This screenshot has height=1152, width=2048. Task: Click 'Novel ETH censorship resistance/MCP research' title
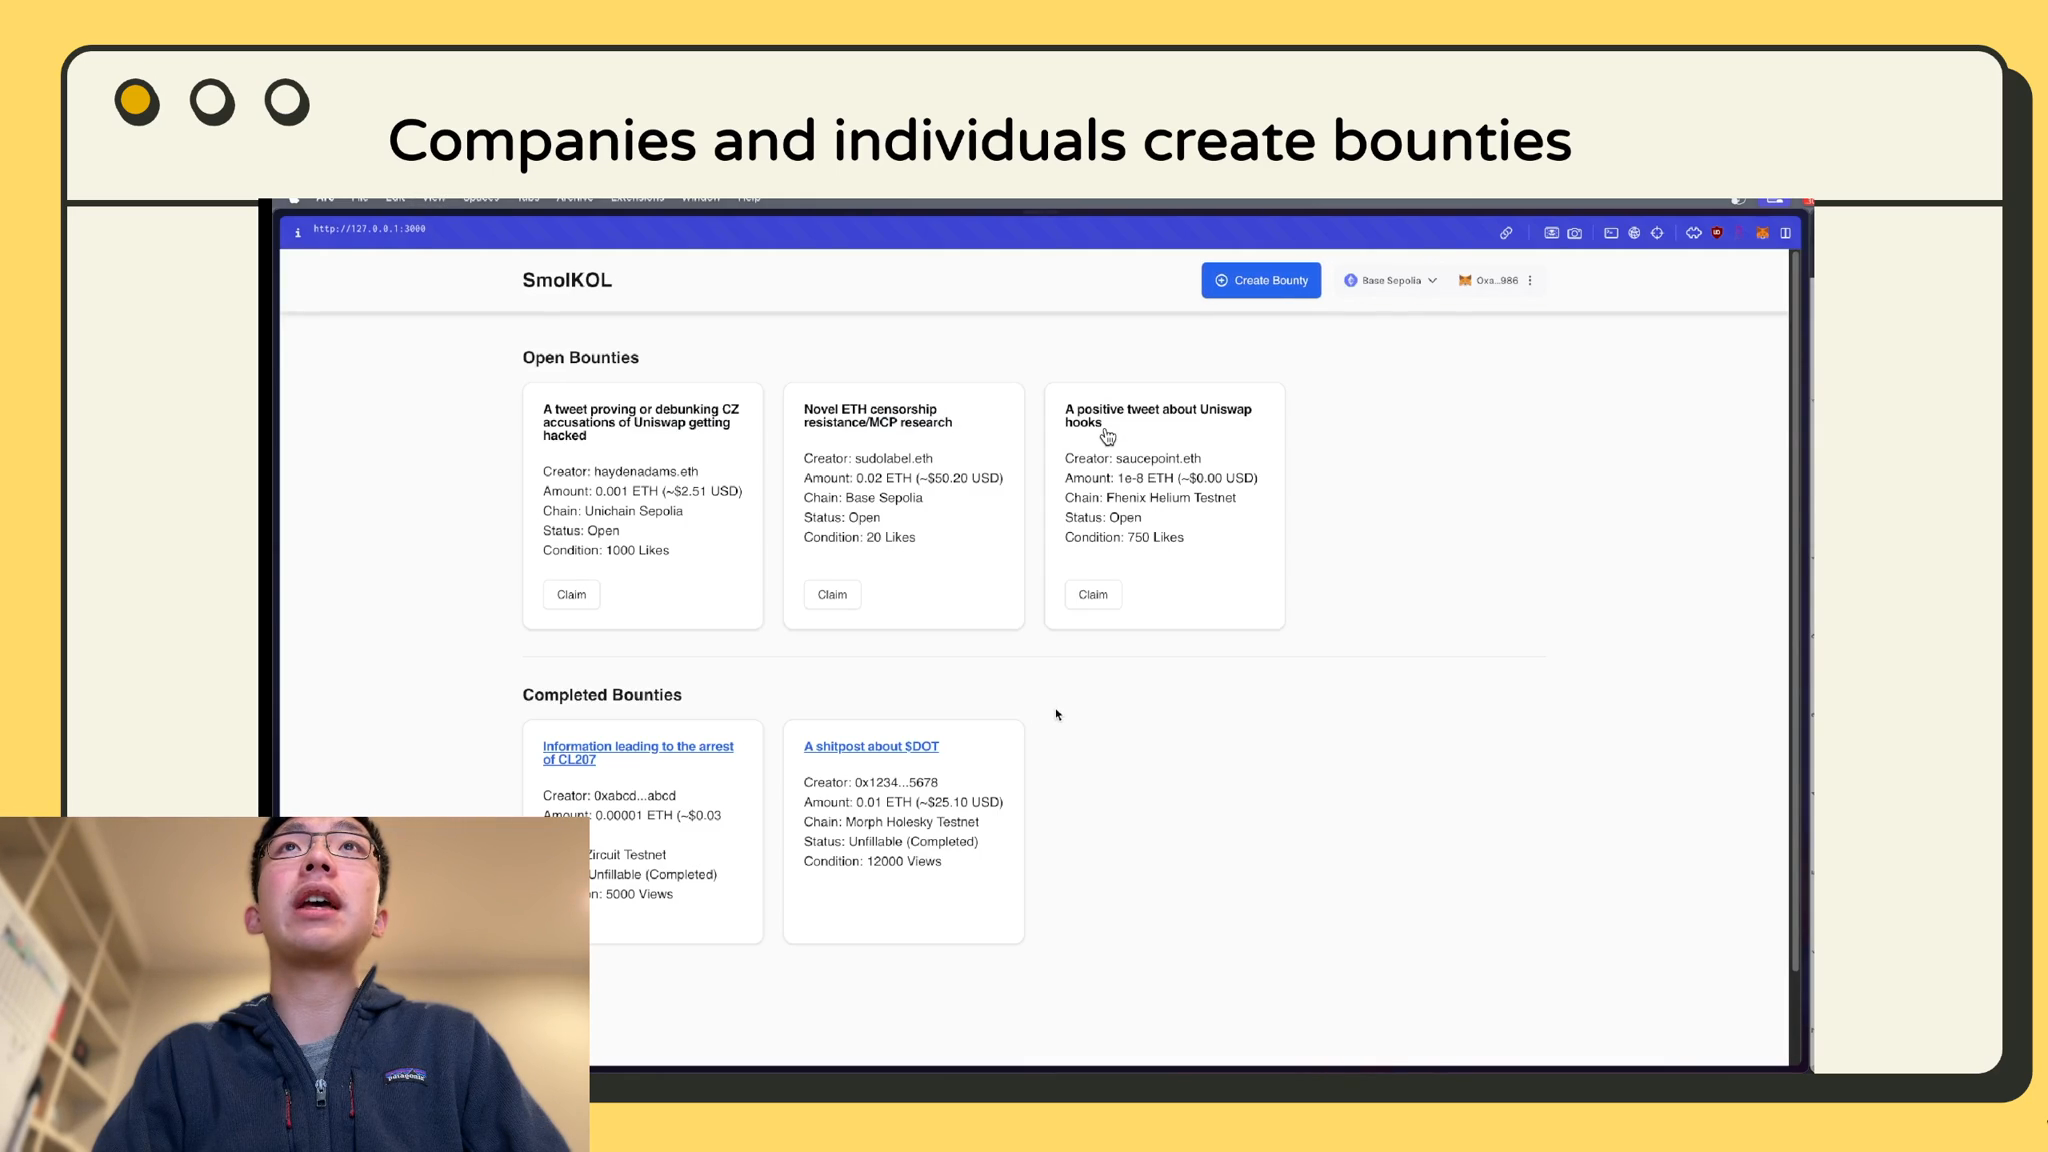[878, 416]
